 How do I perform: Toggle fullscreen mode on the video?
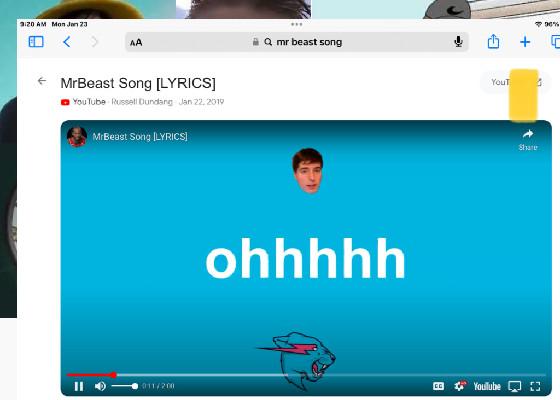pyautogui.click(x=535, y=386)
